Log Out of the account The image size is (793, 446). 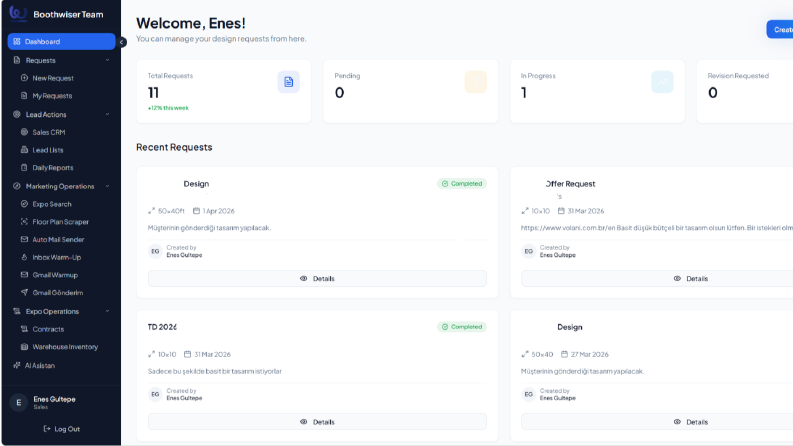pyautogui.click(x=61, y=429)
